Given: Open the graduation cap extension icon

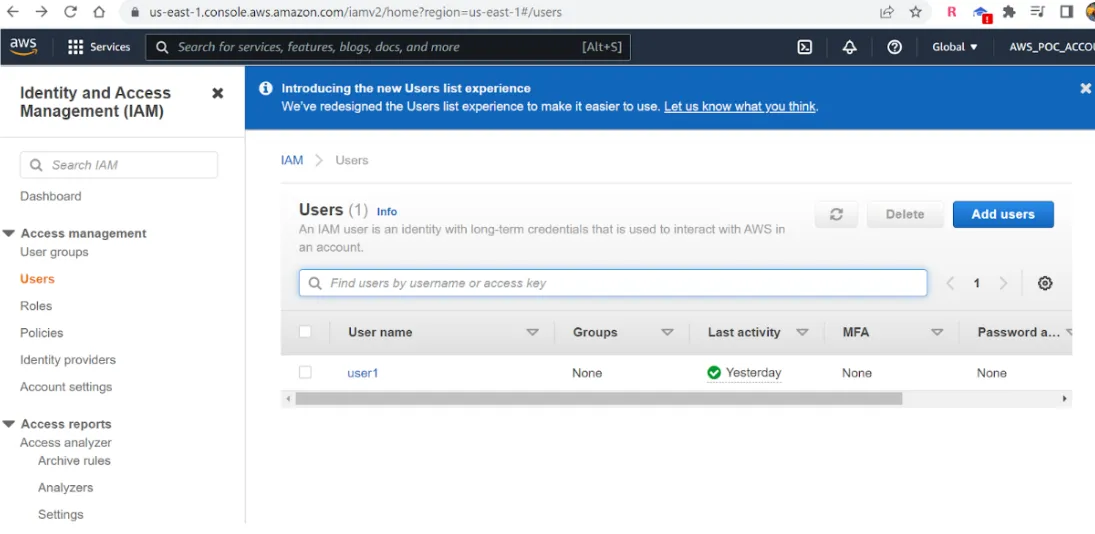Looking at the screenshot, I should pyautogui.click(x=981, y=13).
